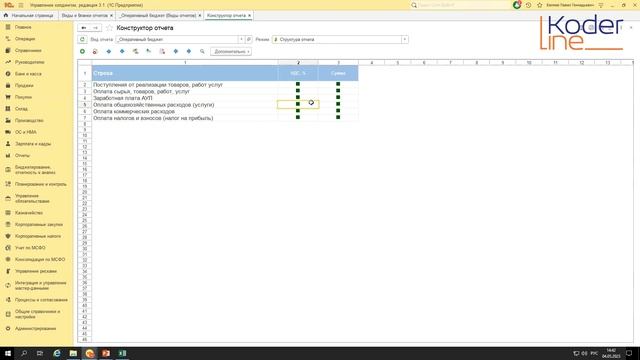This screenshot has width=640, height=360.
Task: Open the Продажи section in sidebar
Action: (x=24, y=86)
